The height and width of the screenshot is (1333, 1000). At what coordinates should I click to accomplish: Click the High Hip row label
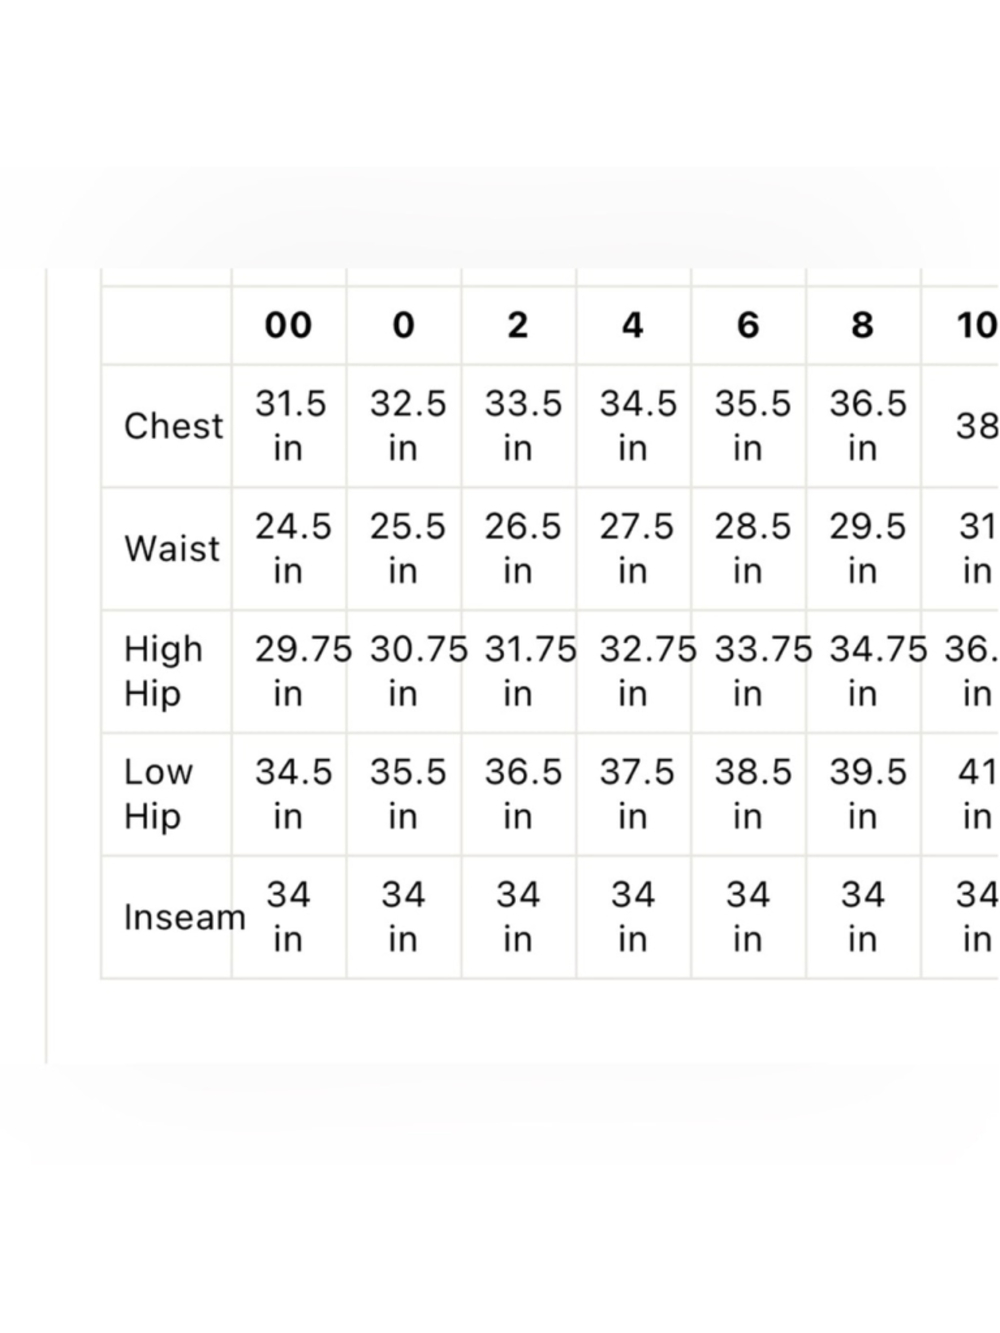[163, 671]
